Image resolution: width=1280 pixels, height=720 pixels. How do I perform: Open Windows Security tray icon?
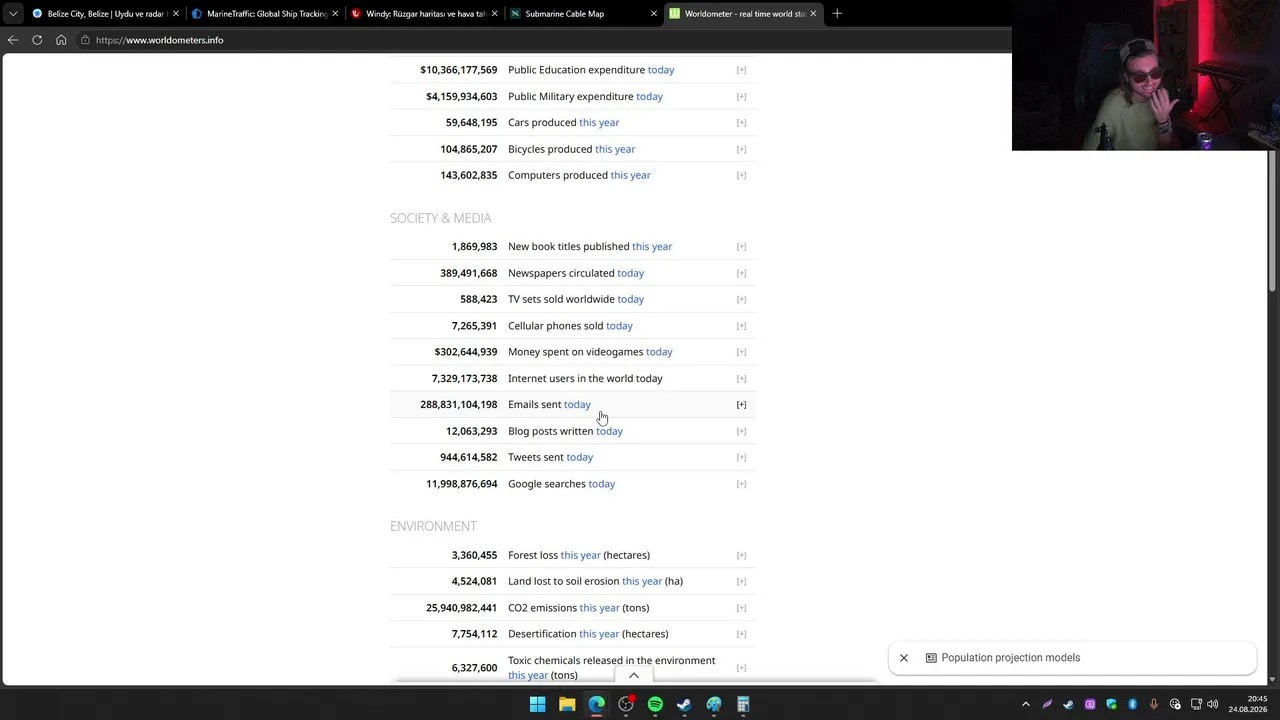coord(1111,705)
